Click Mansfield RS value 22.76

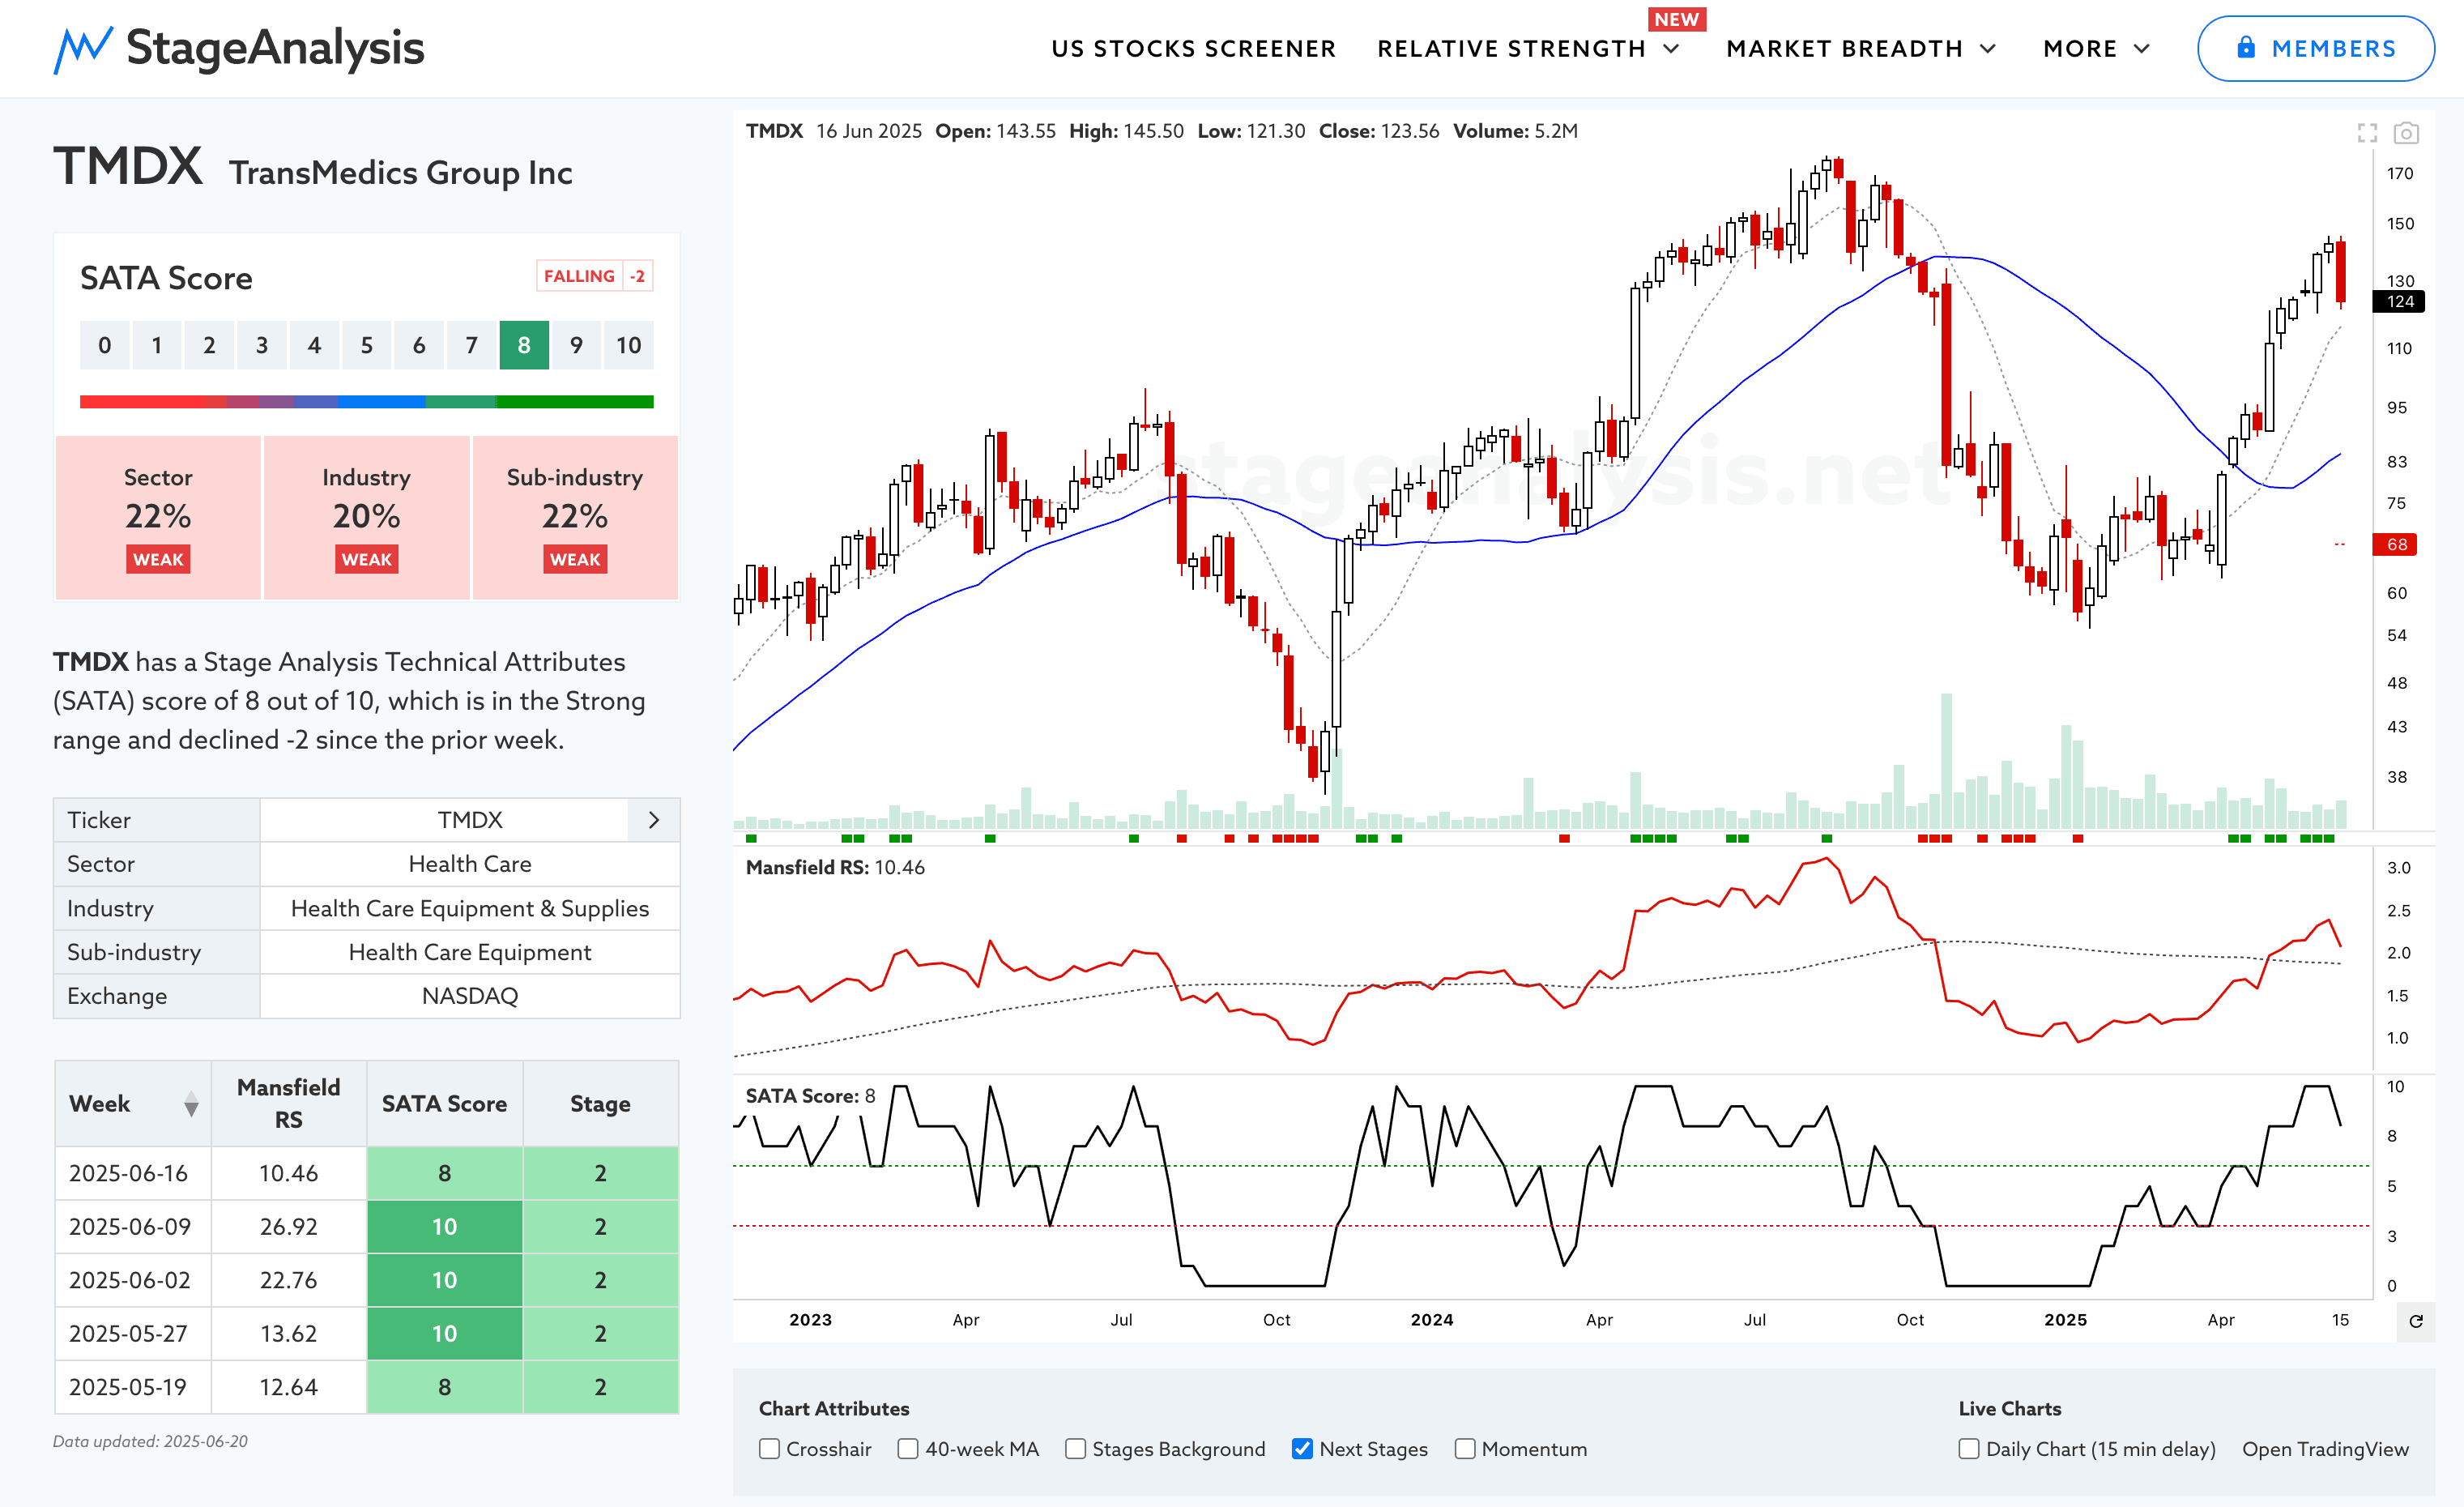coord(289,1280)
